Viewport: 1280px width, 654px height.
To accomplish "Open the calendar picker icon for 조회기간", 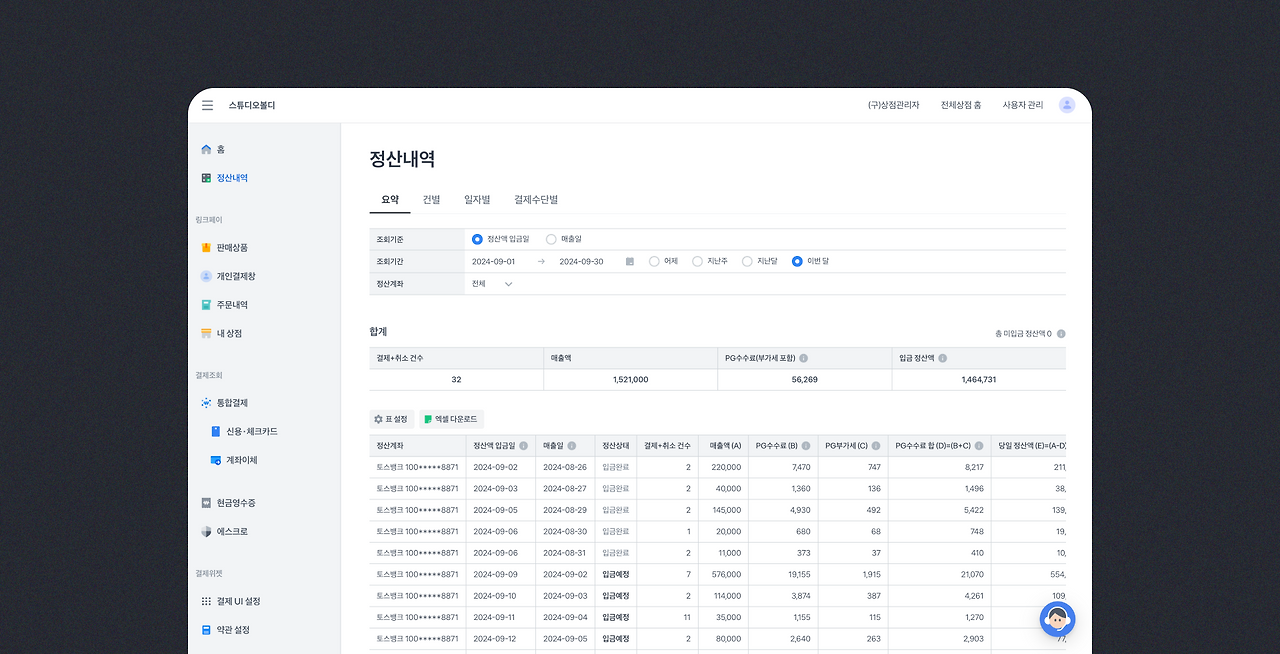I will [x=630, y=261].
